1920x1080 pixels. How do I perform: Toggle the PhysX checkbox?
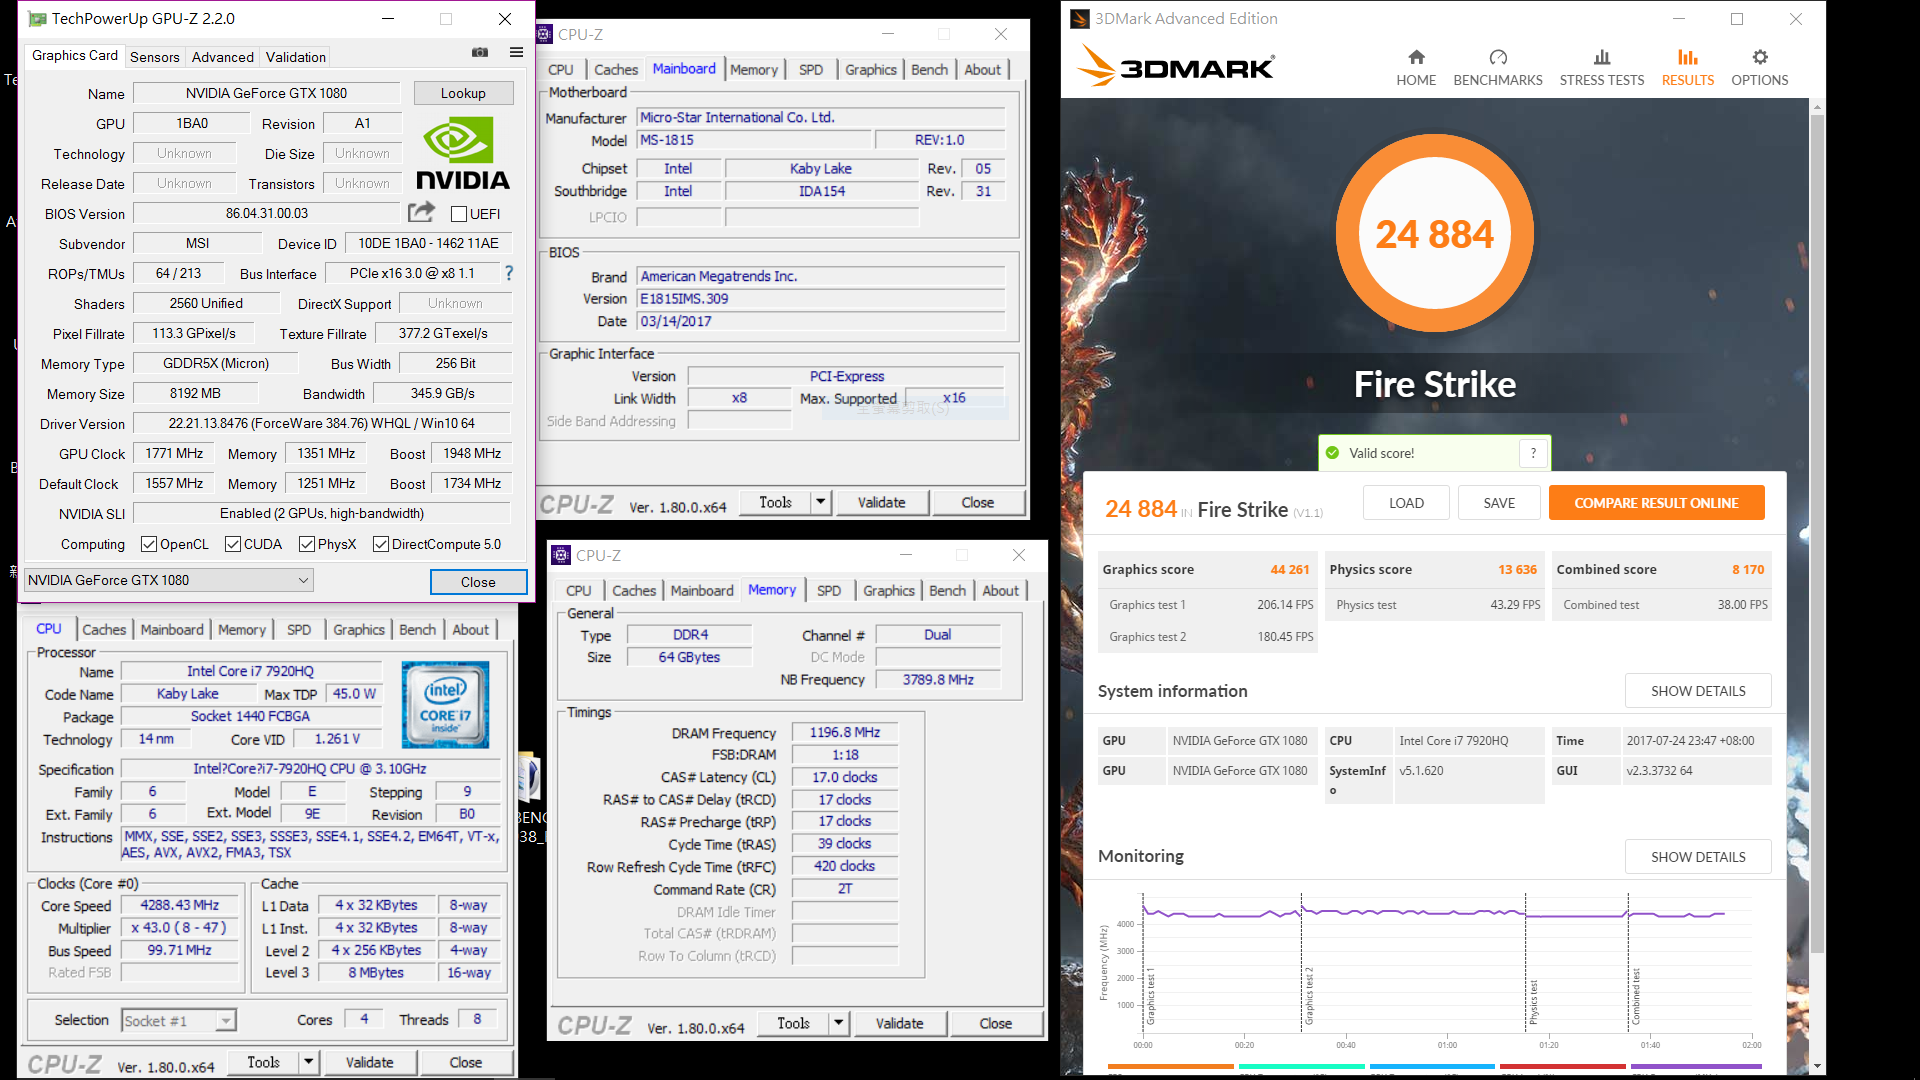(x=307, y=544)
